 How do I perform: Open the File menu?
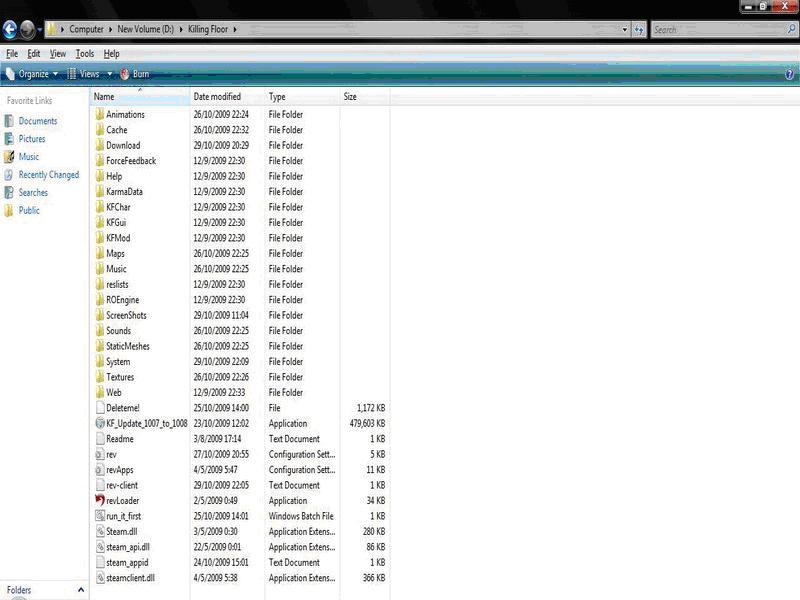pyautogui.click(x=12, y=54)
